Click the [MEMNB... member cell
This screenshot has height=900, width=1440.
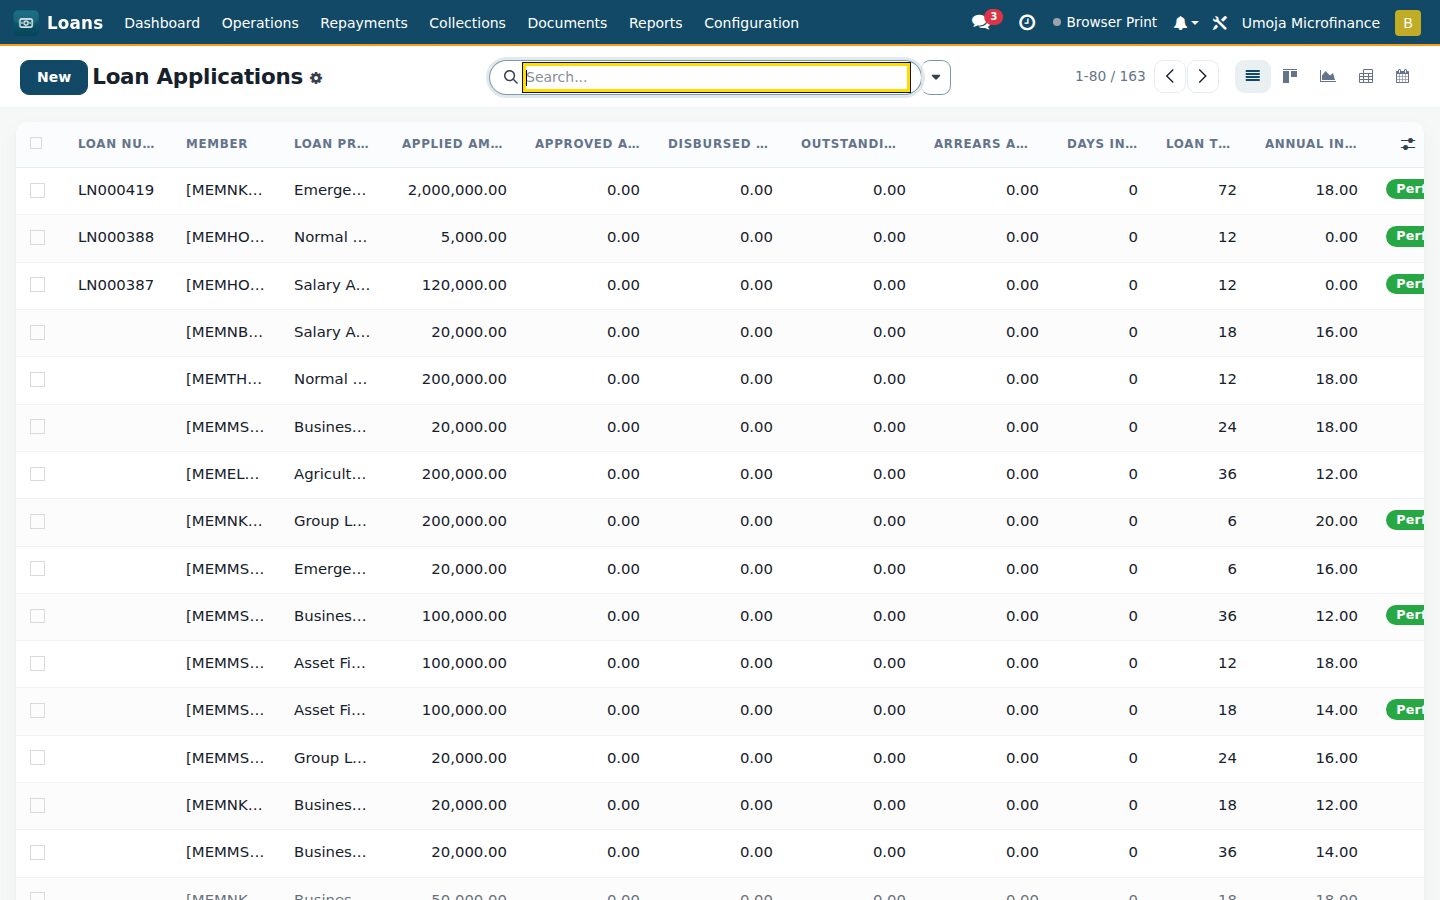click(224, 332)
